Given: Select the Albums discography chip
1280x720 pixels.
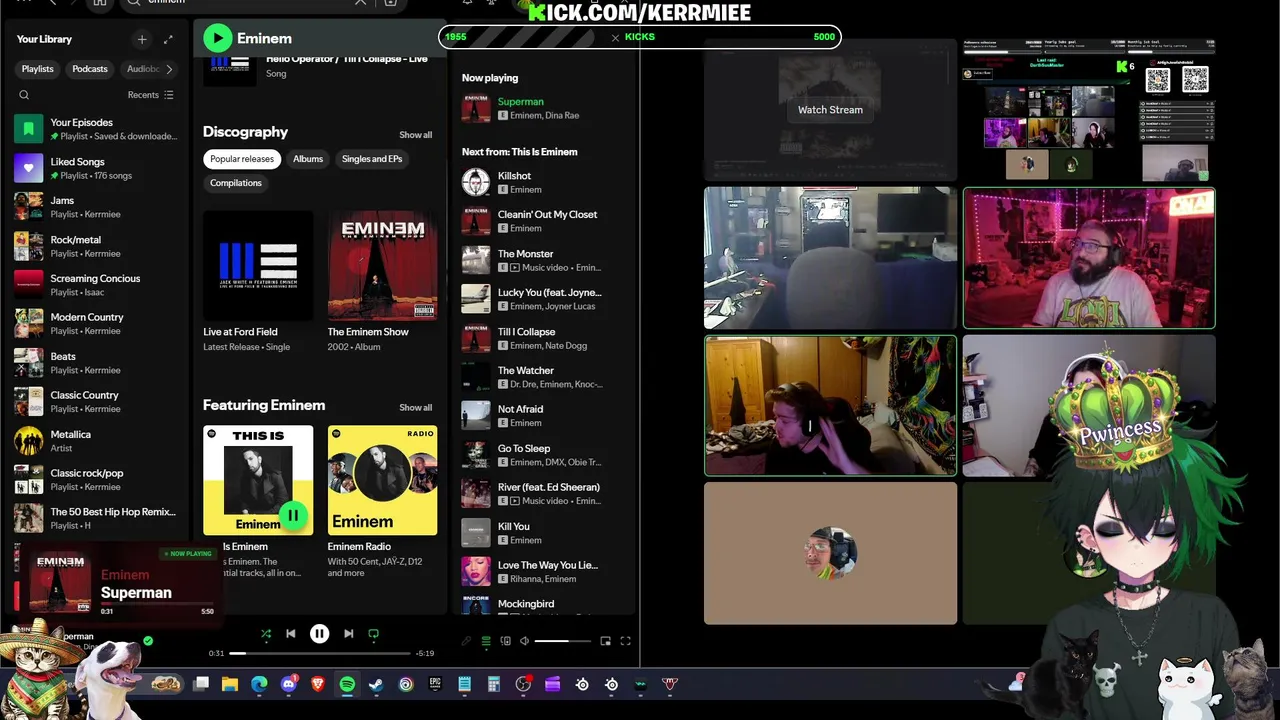Looking at the screenshot, I should point(308,159).
